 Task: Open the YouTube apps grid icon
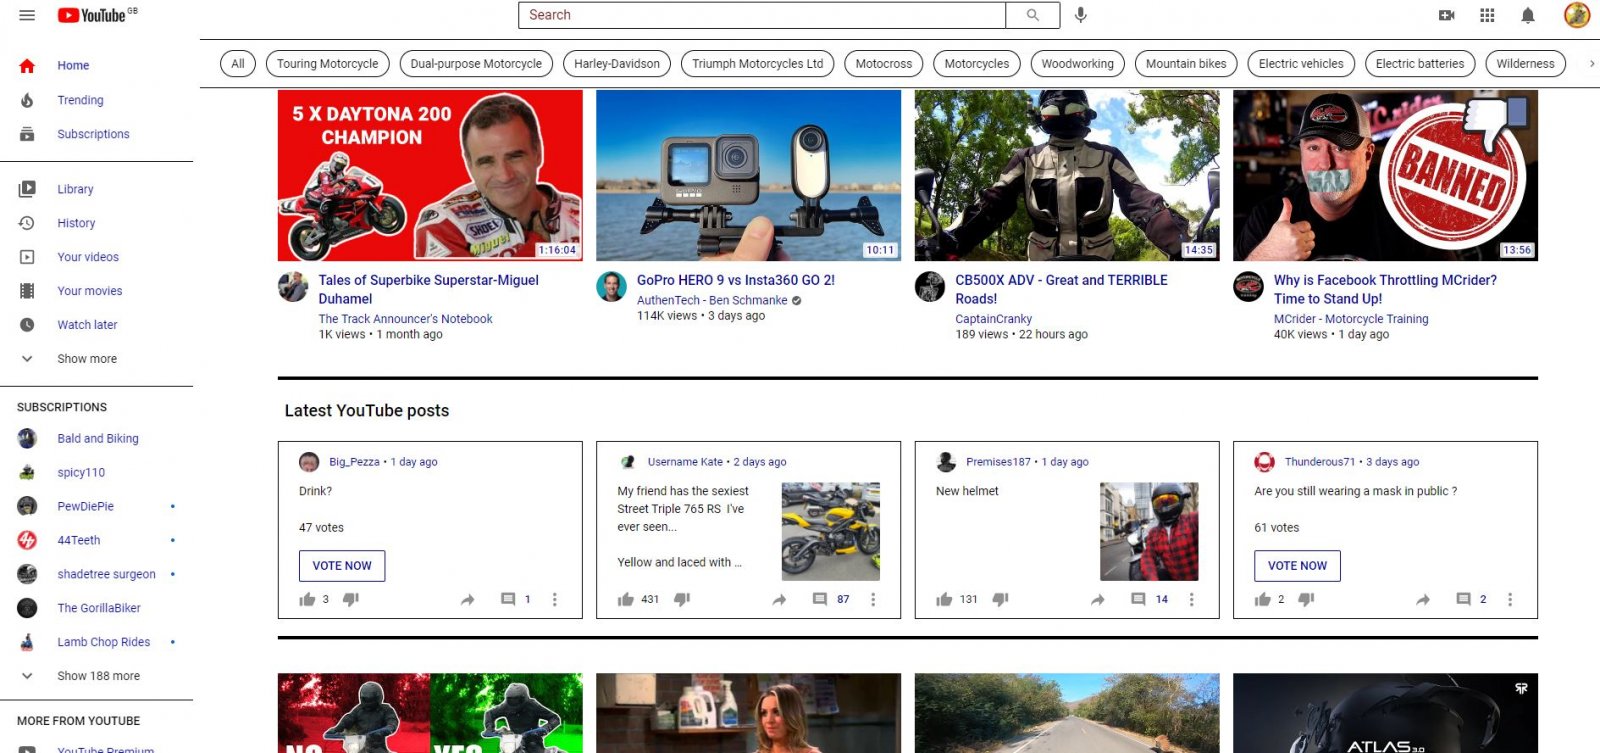[x=1487, y=15]
